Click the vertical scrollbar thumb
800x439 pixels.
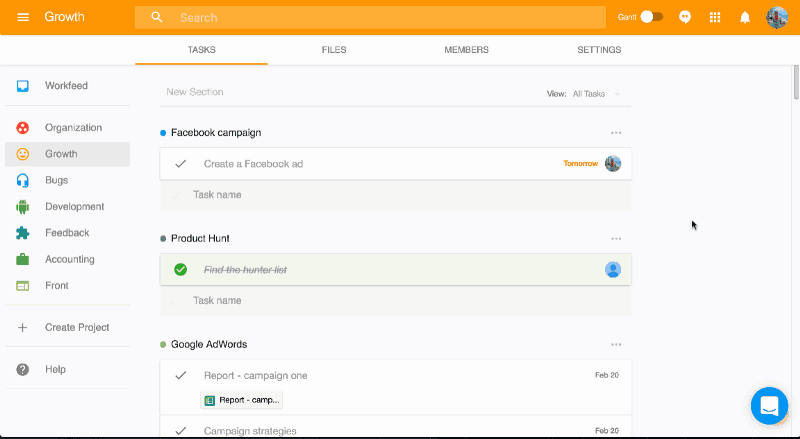[x=796, y=82]
